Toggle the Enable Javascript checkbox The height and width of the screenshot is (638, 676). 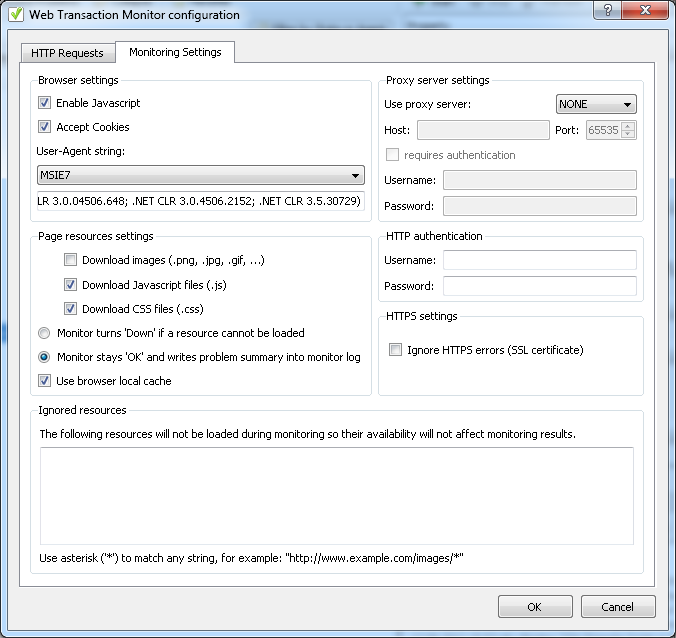coord(44,103)
